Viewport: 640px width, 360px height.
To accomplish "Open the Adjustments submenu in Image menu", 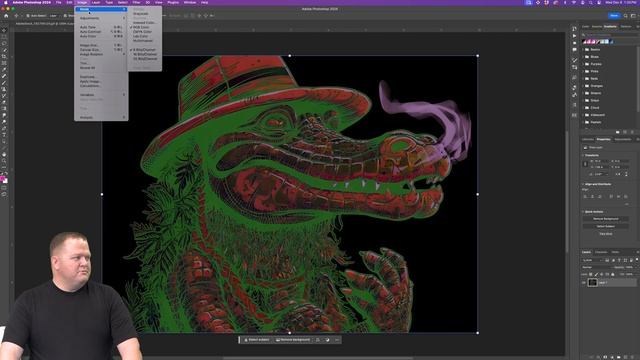I will coord(101,18).
